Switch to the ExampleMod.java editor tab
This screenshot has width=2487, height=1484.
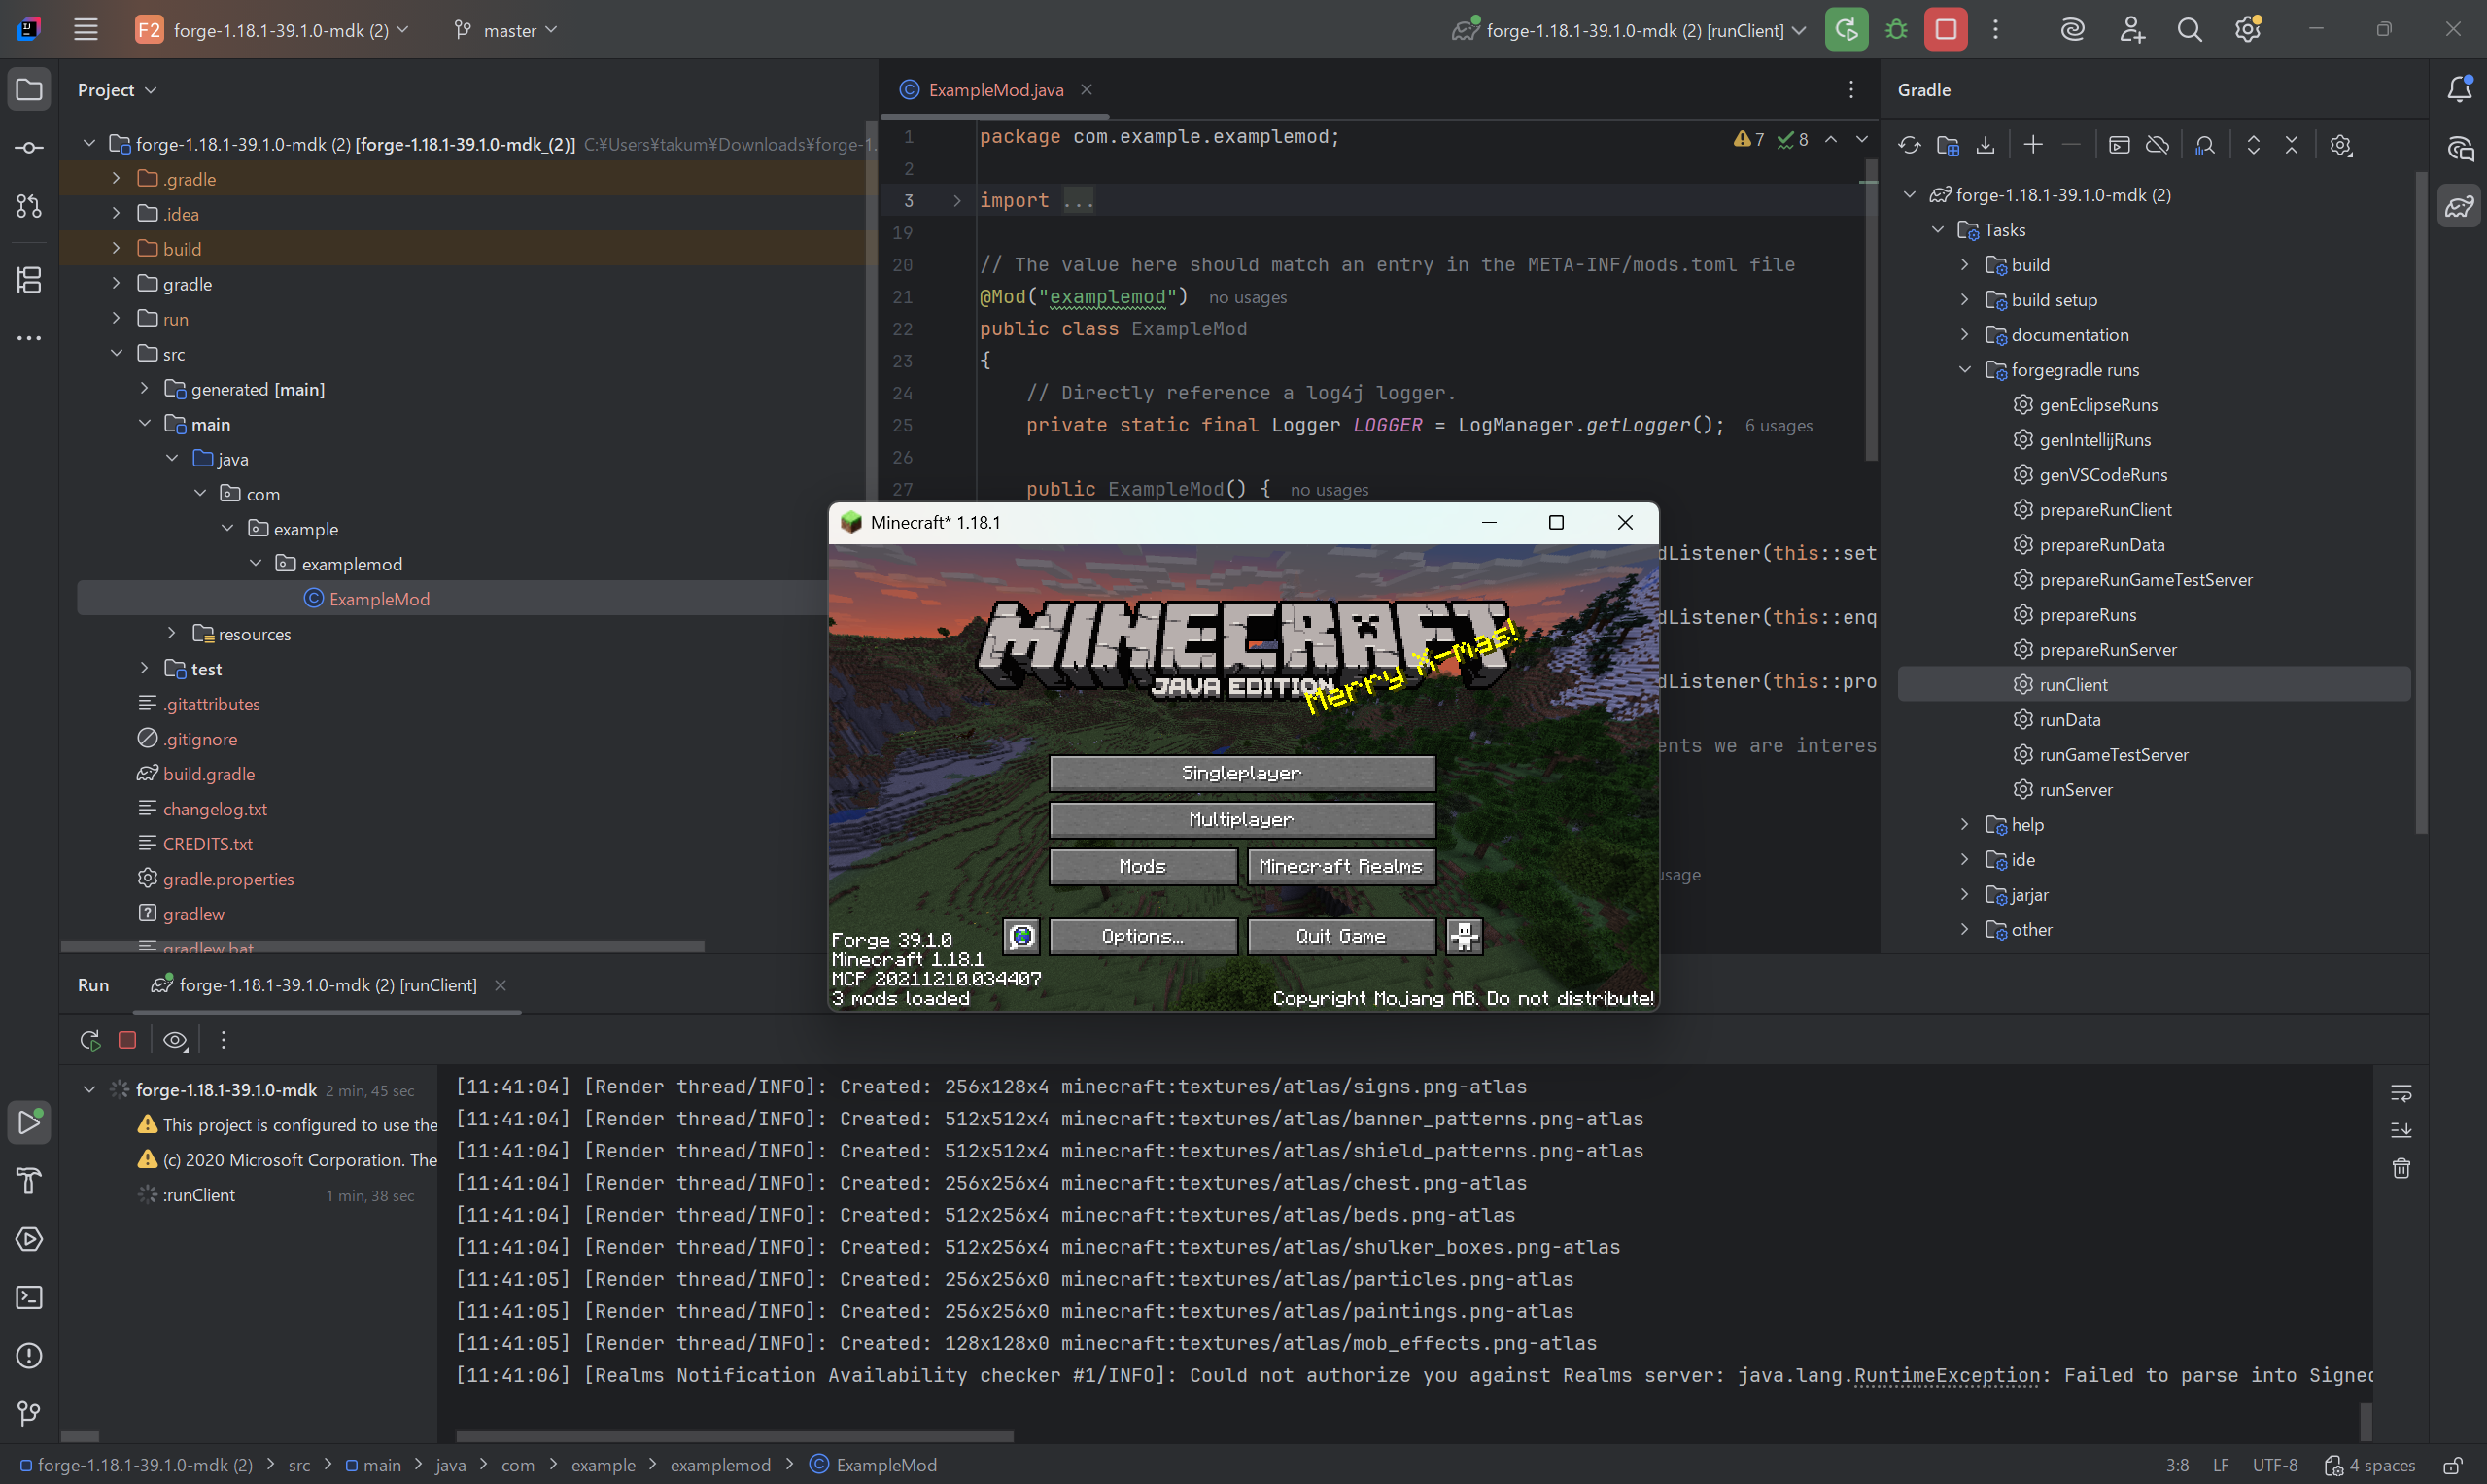click(993, 89)
